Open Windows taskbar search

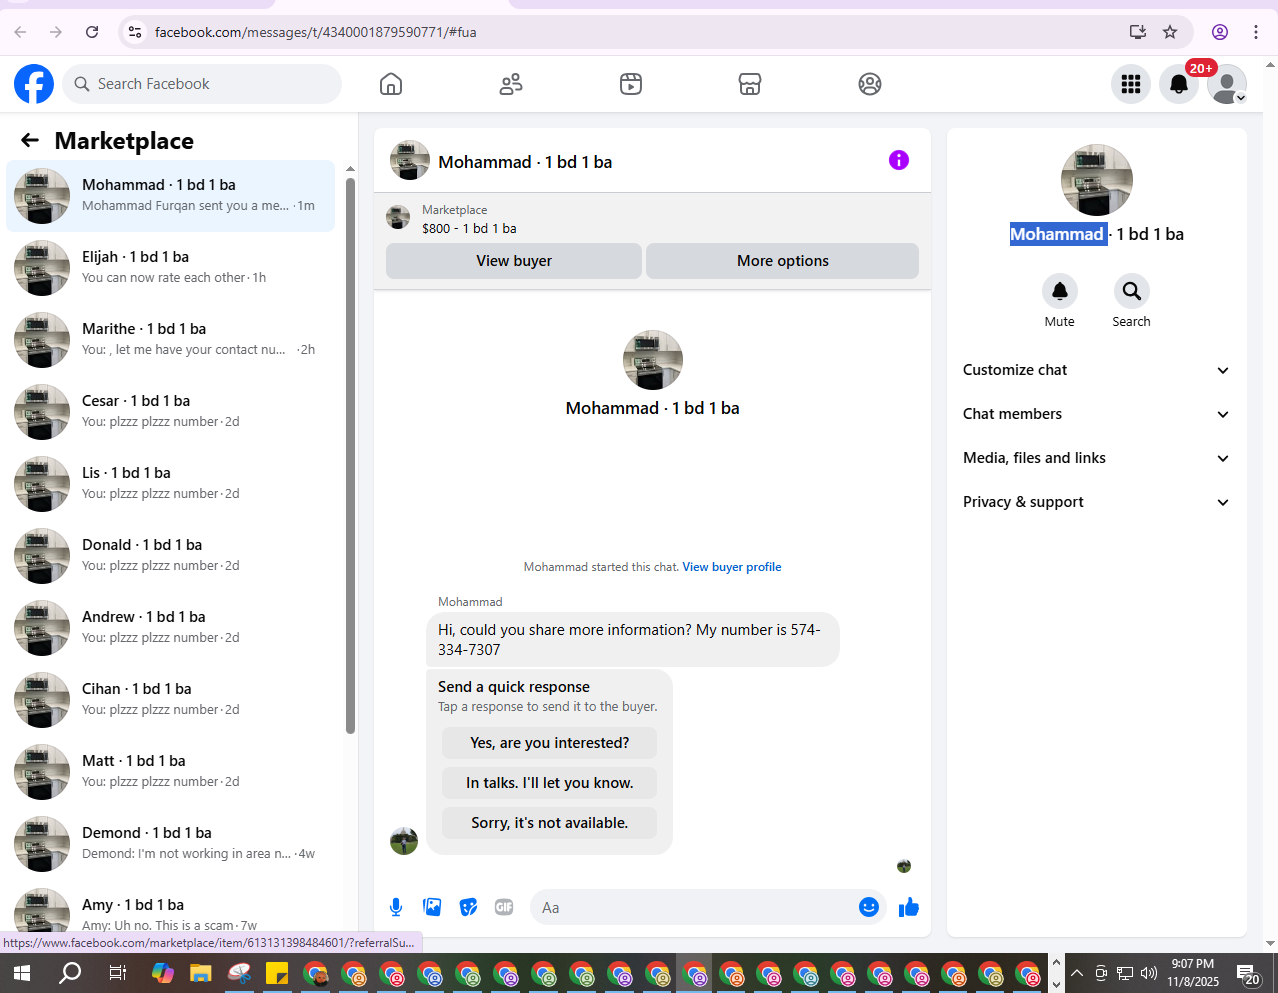coord(70,973)
